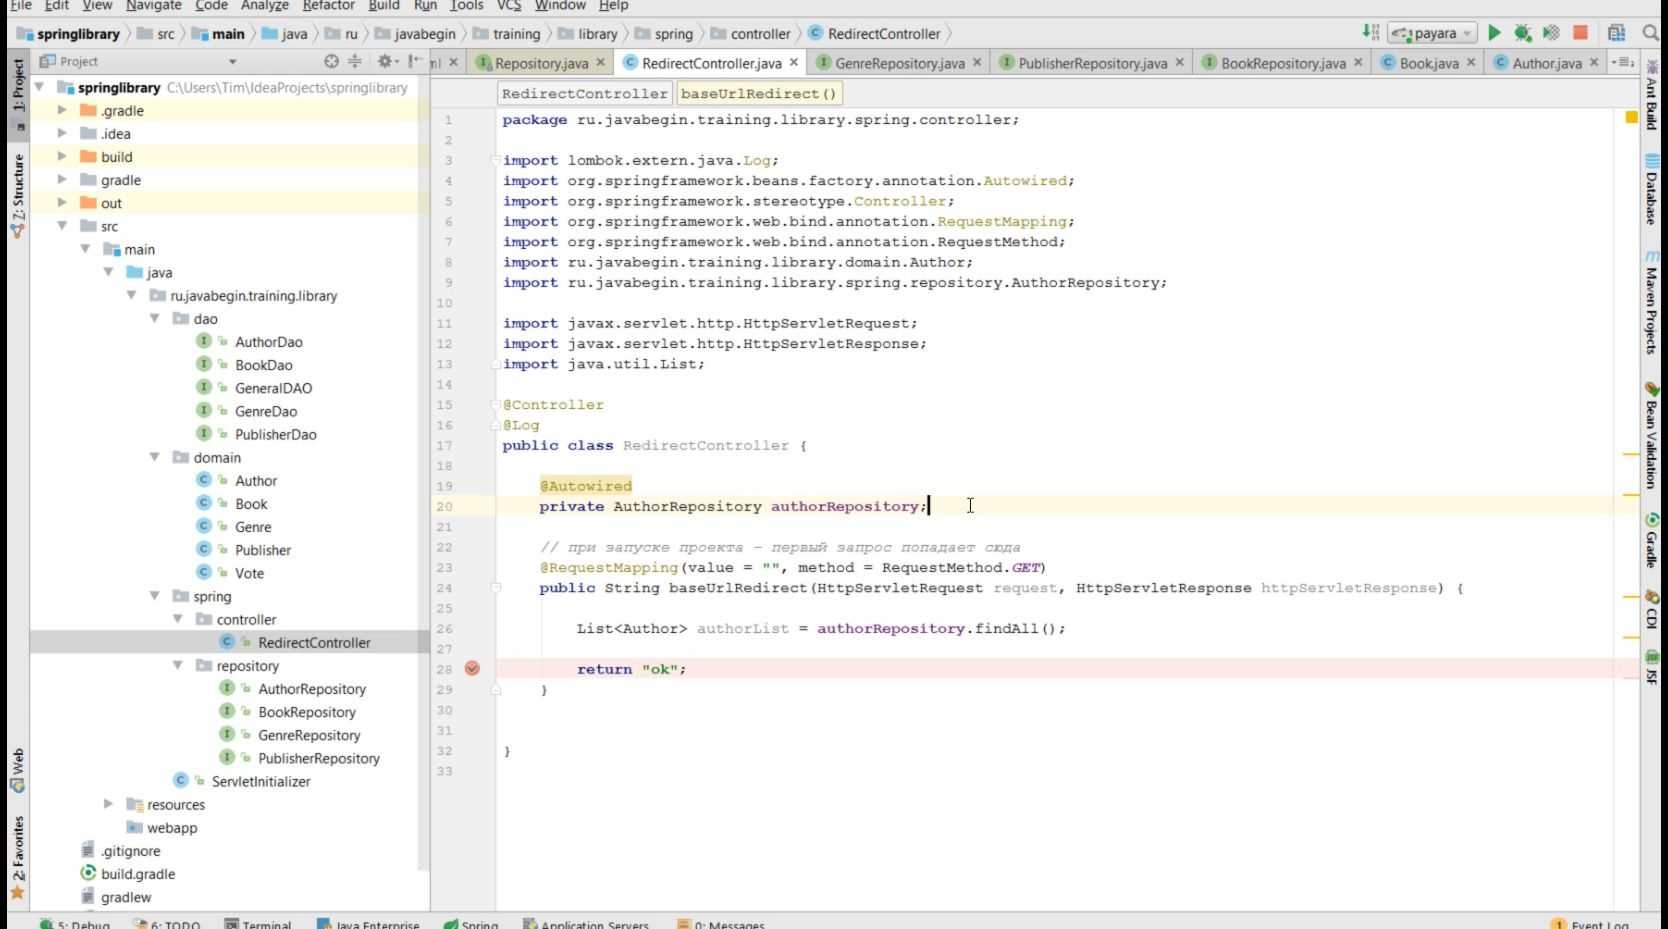
Task: Open the Event Log
Action: [x=1590, y=923]
